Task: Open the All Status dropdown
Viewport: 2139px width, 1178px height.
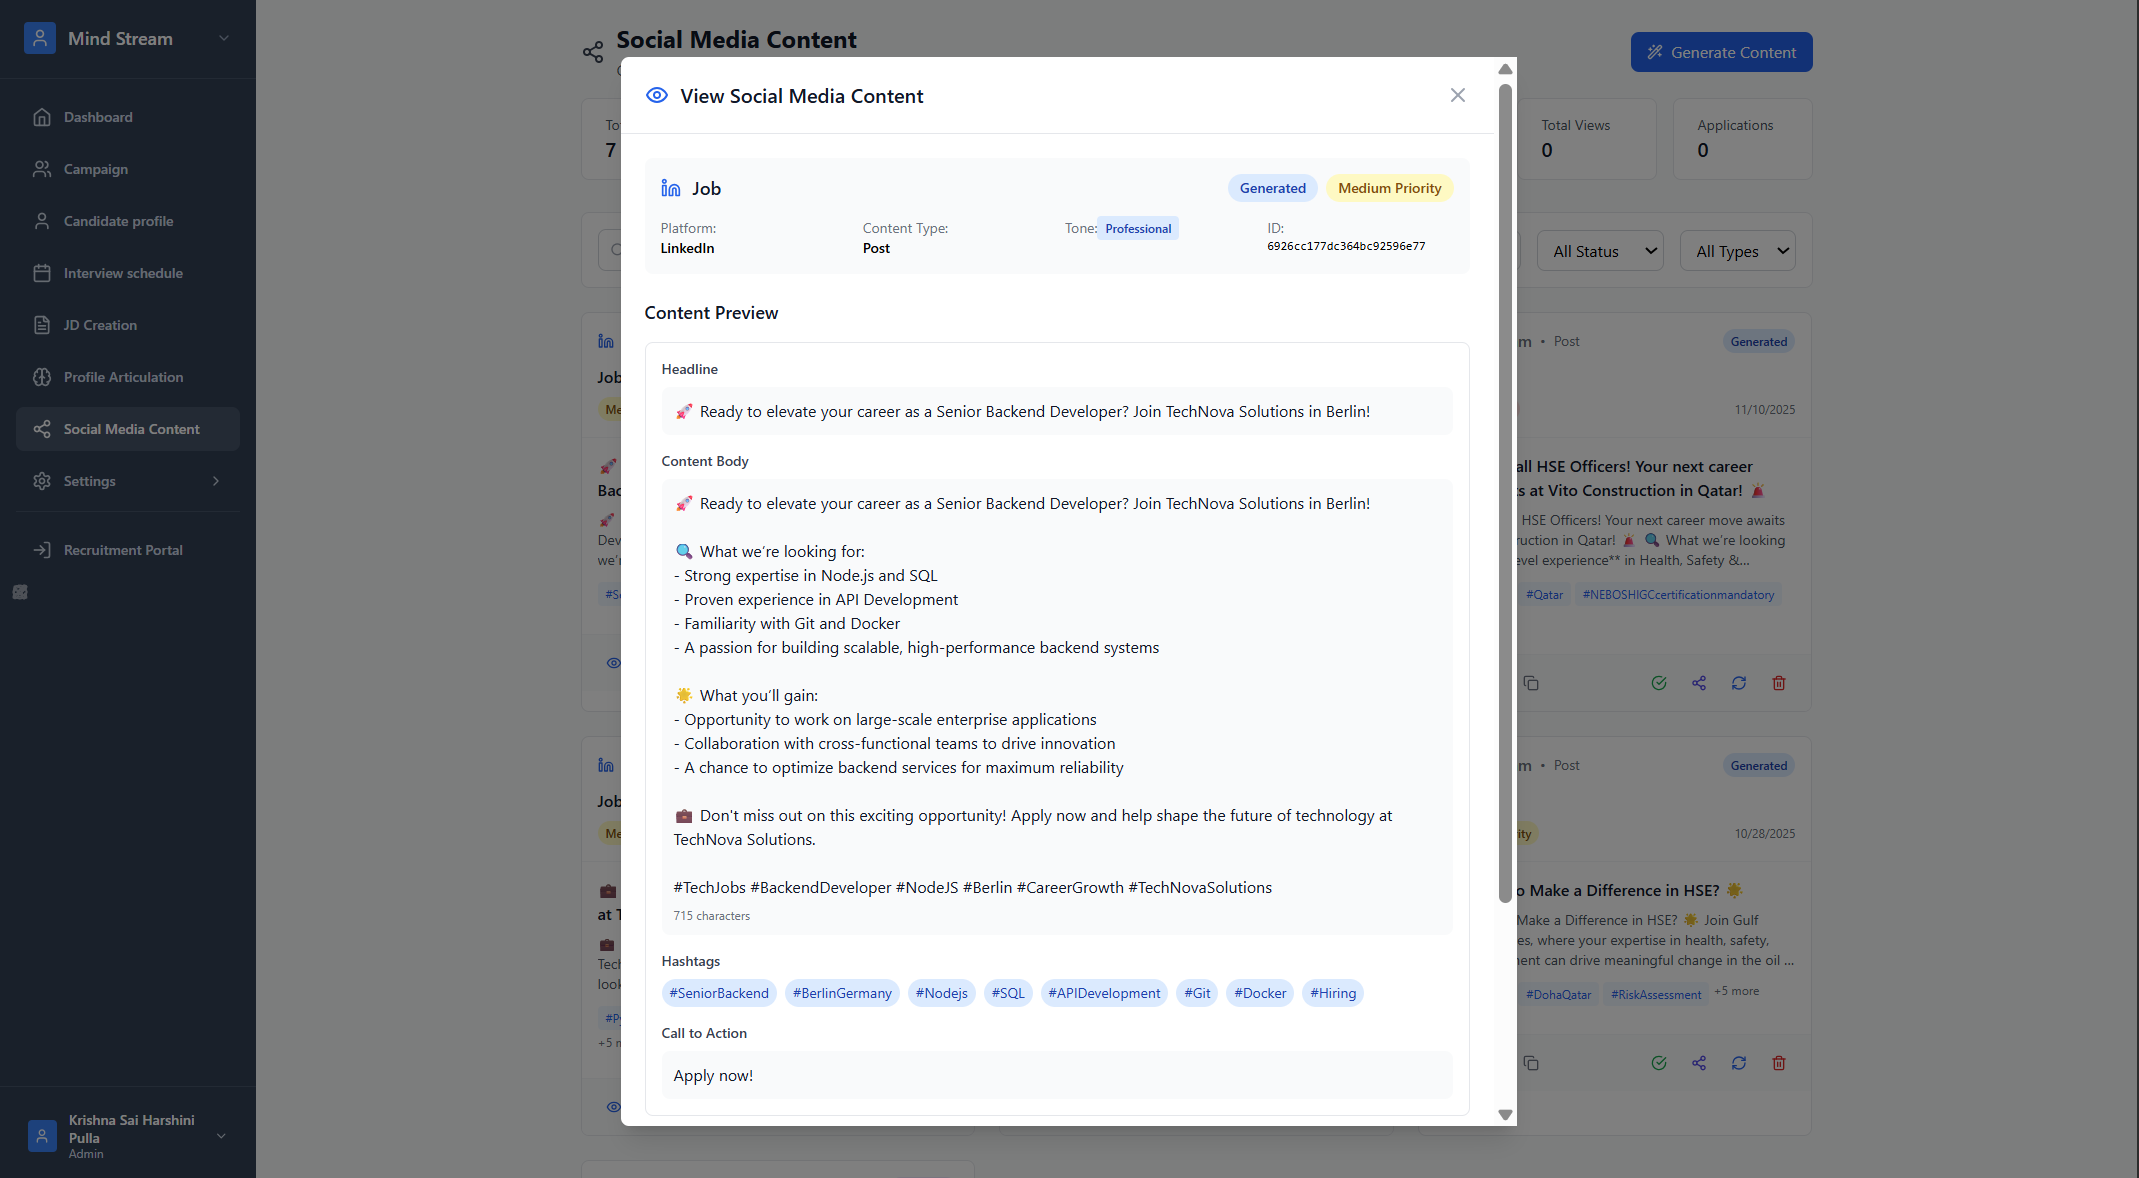Action: (x=1599, y=251)
